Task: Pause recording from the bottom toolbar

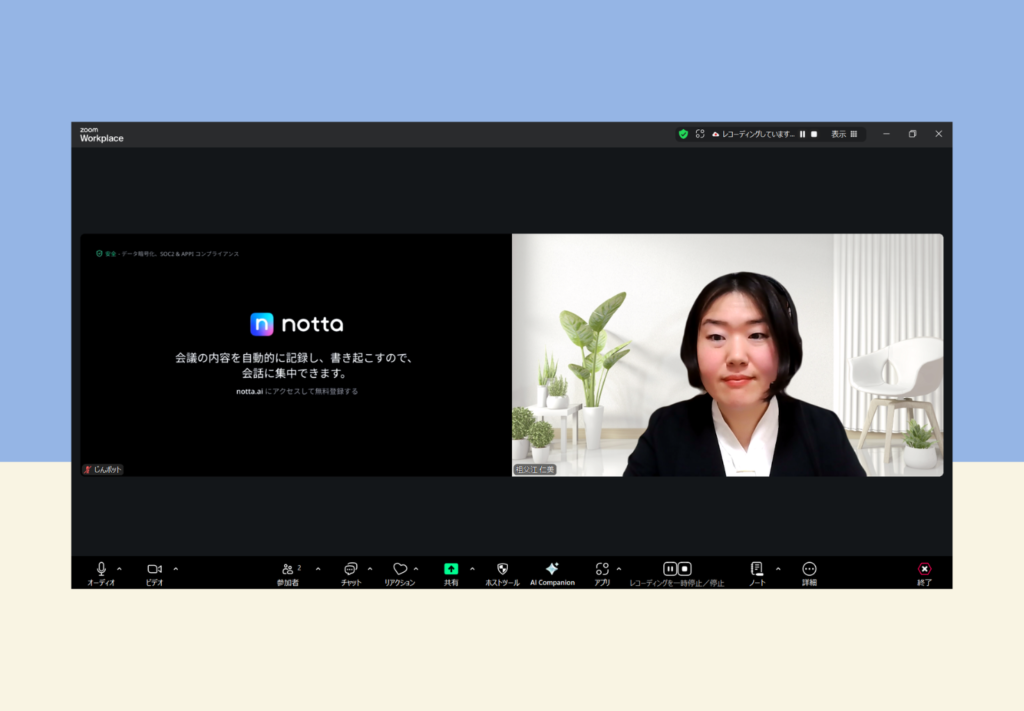Action: [x=670, y=569]
